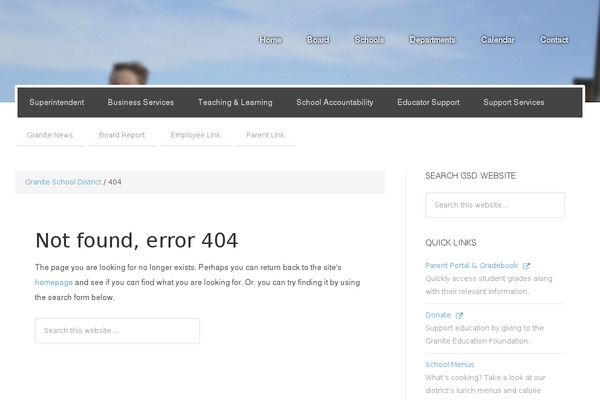Image resolution: width=600 pixels, height=400 pixels.
Task: Click the 'QUICK LINKS' sidebar heading
Action: click(x=451, y=243)
